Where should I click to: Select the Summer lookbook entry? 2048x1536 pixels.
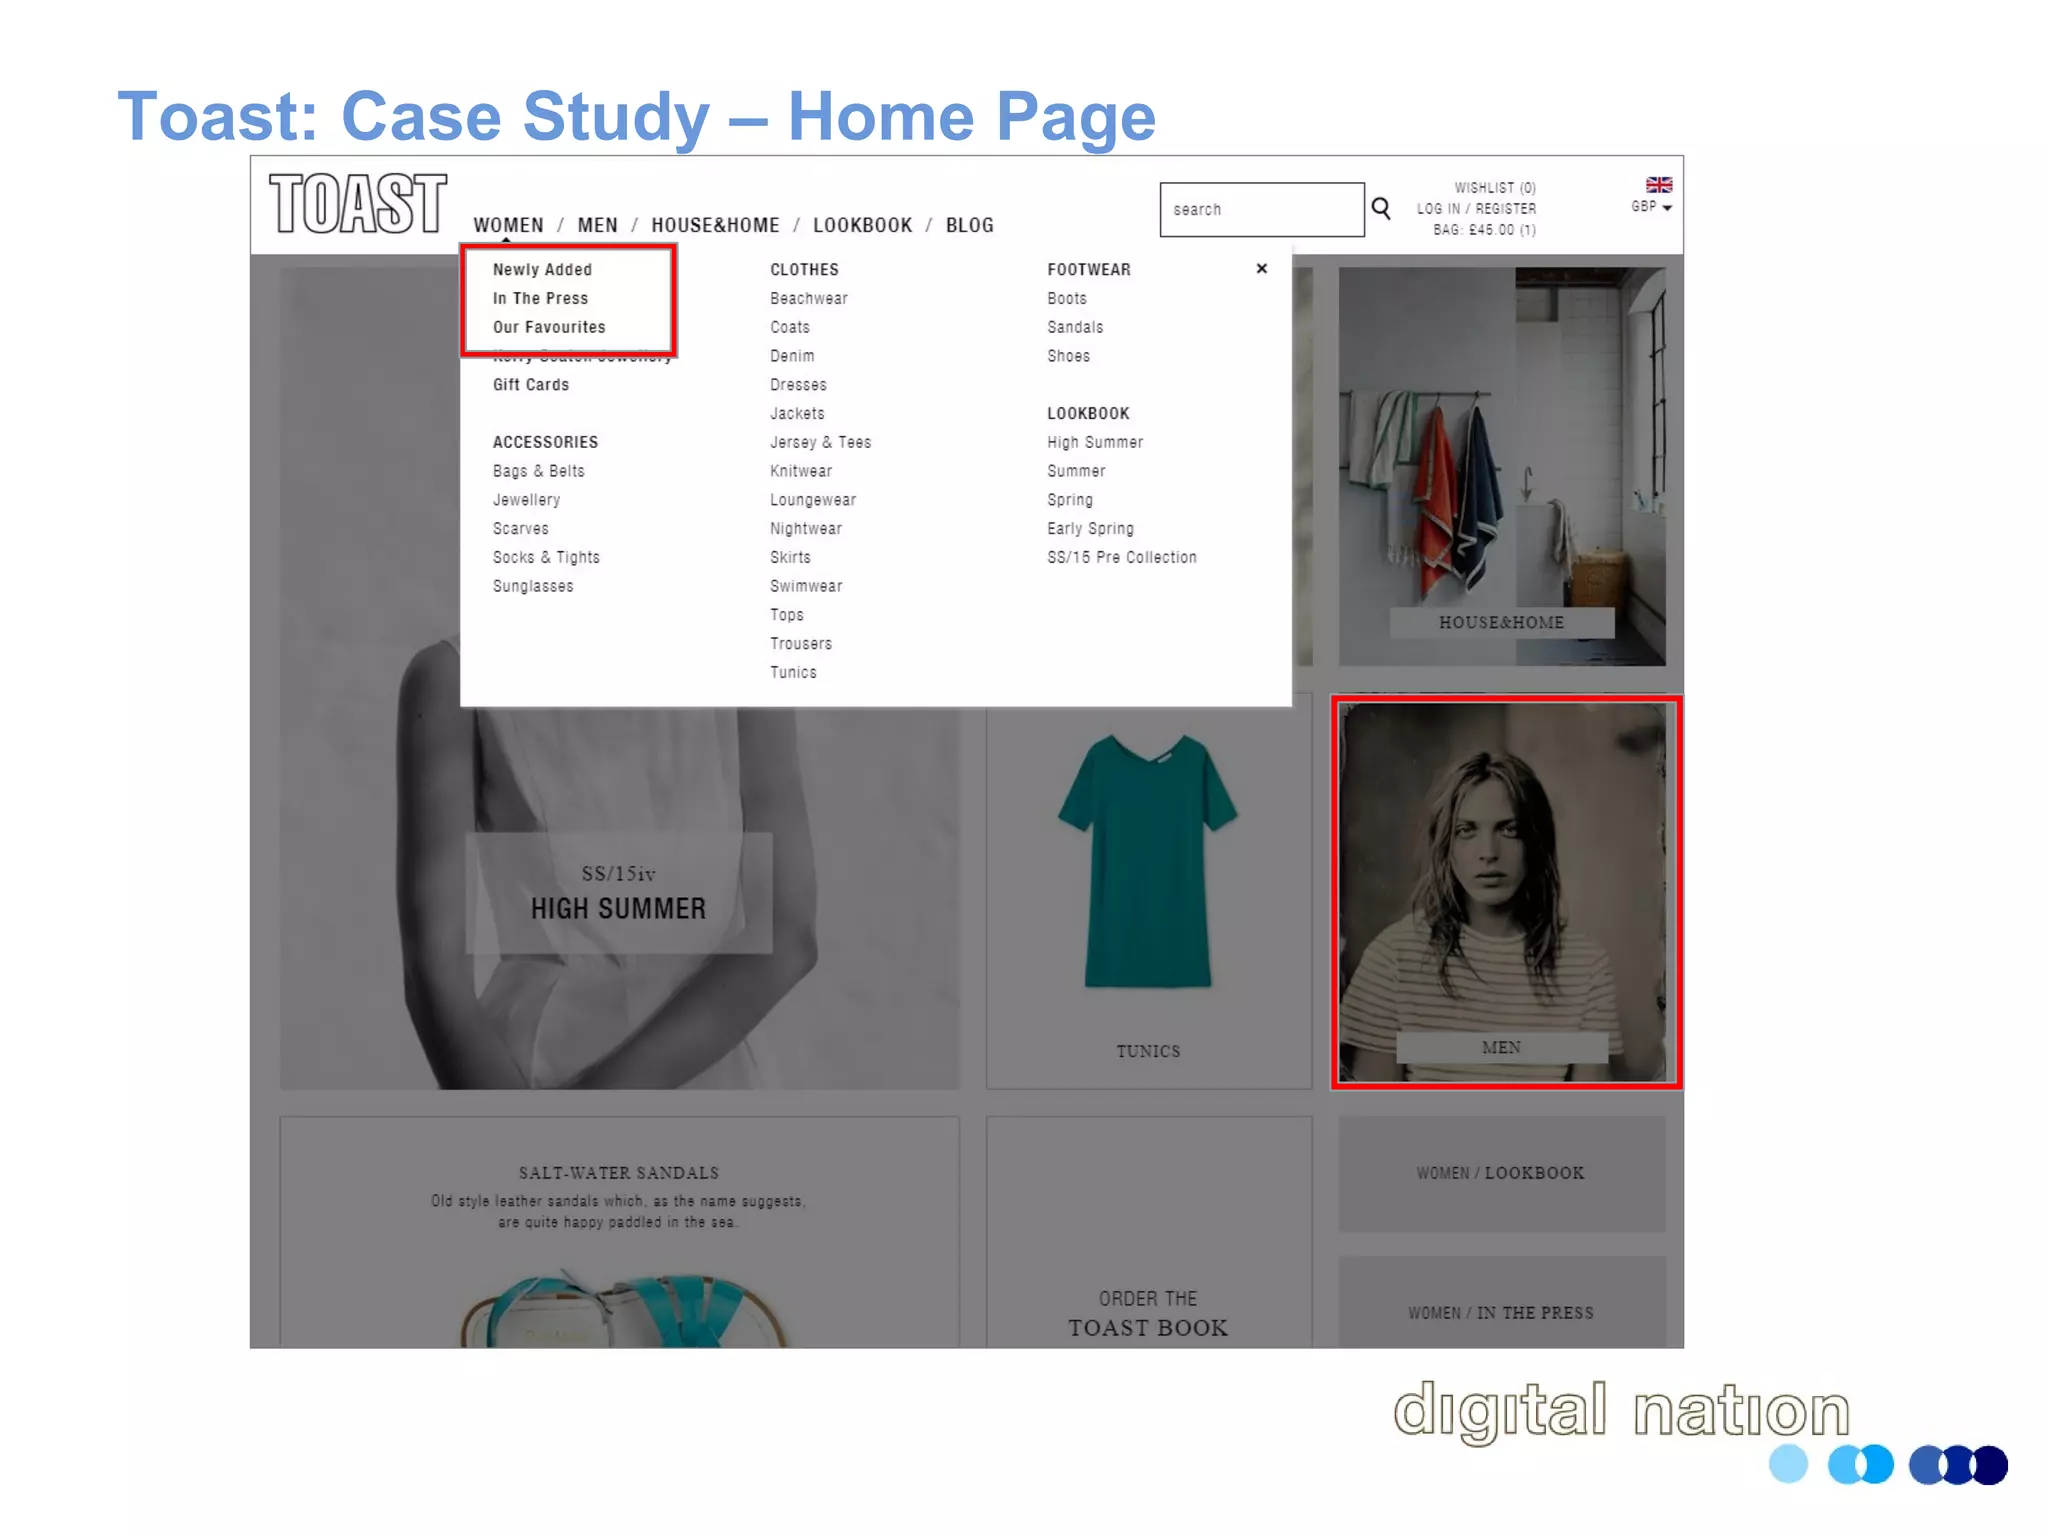click(x=1076, y=471)
